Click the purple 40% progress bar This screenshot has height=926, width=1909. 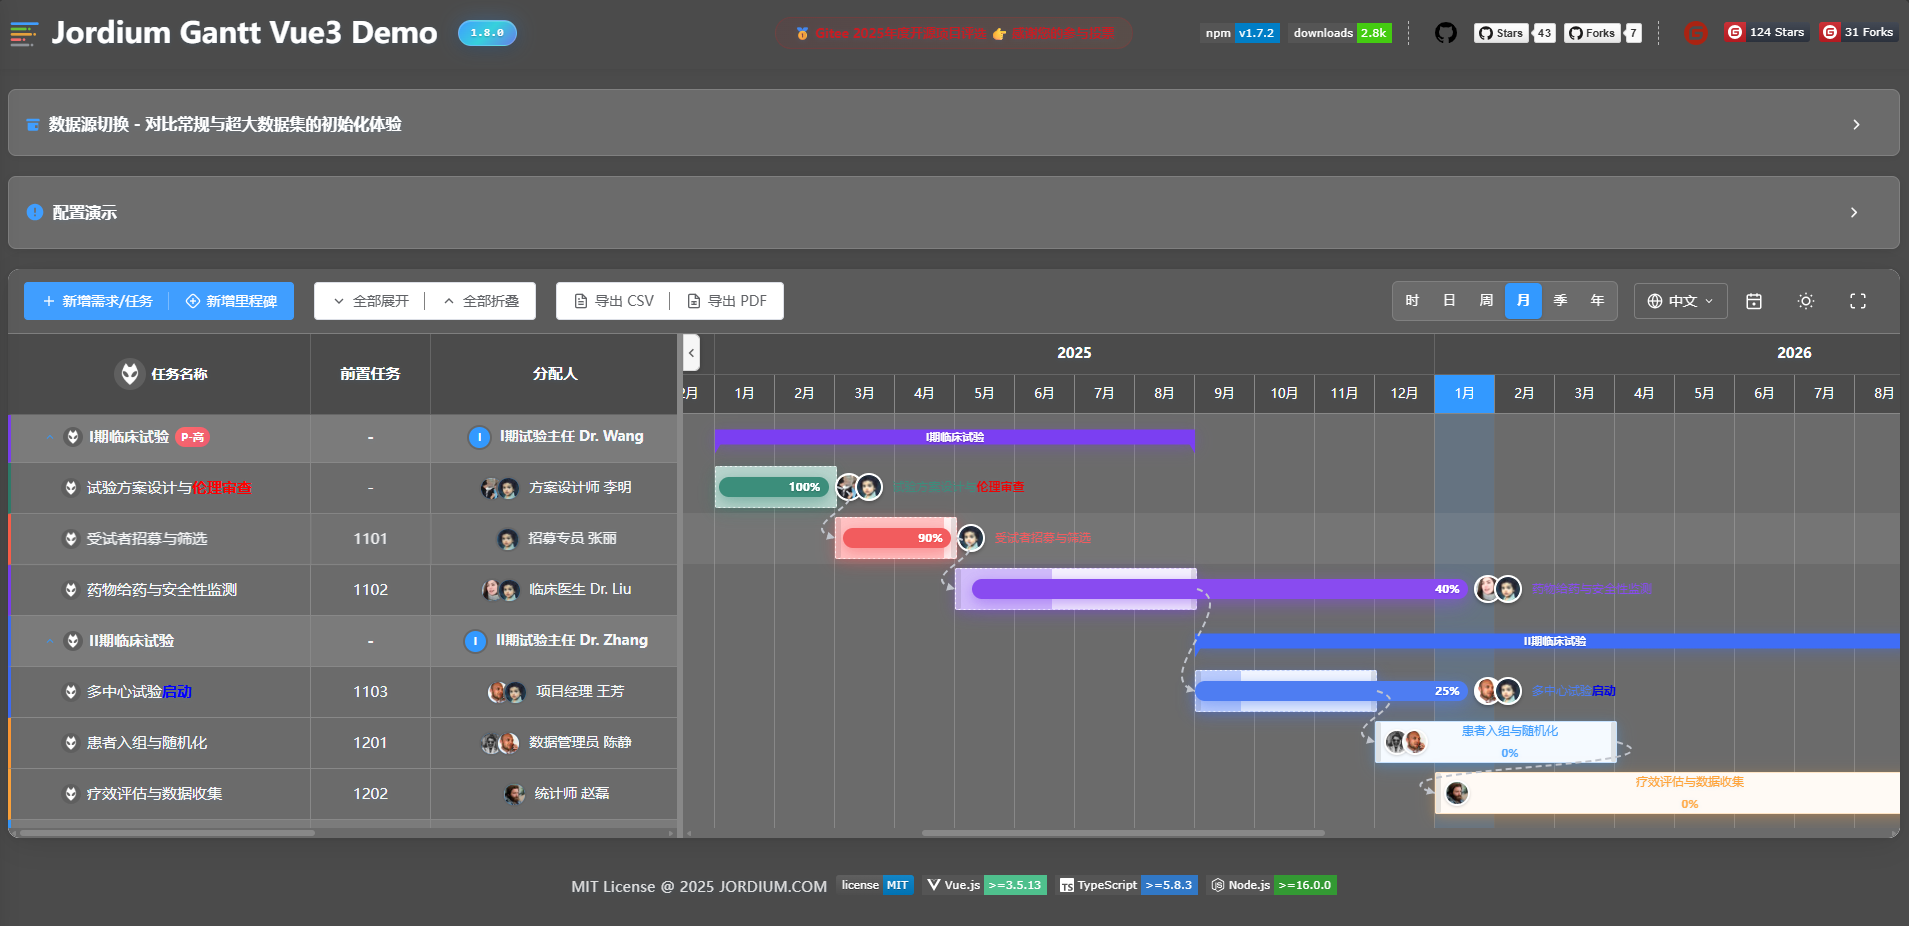click(1218, 589)
